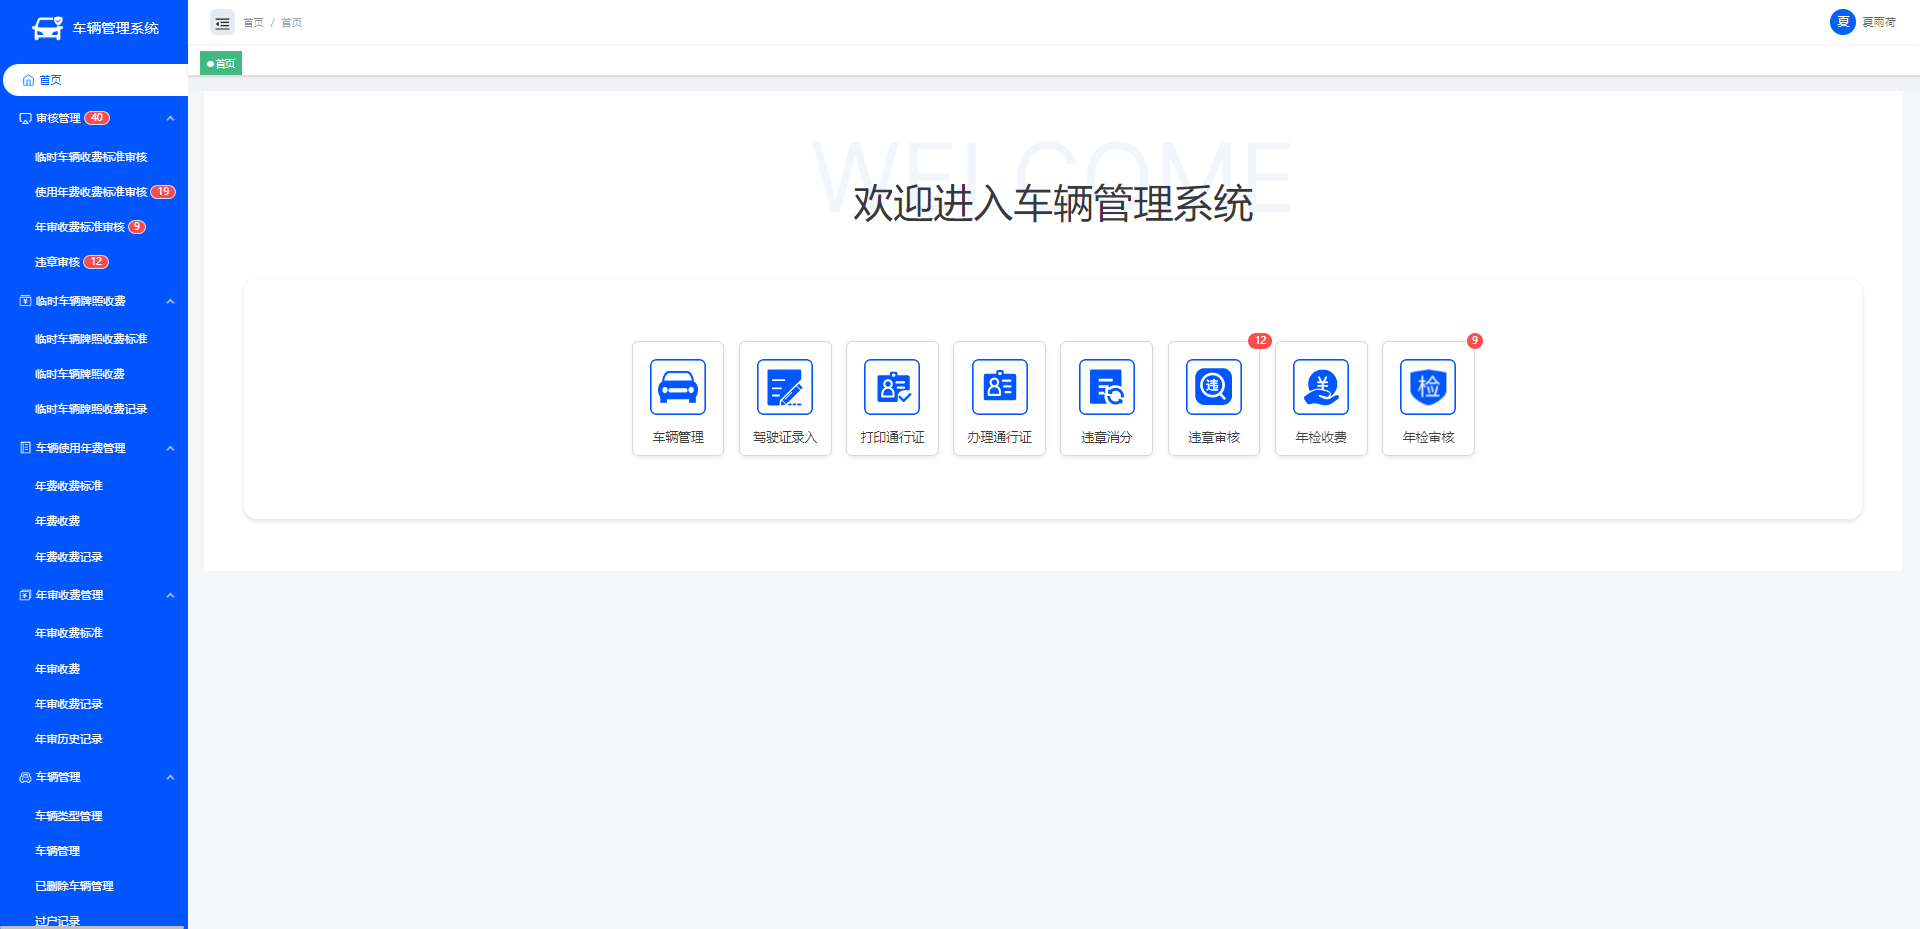Click the 车辆管理 car group icon in the sidebar
Image resolution: width=1920 pixels, height=929 pixels.
[25, 777]
